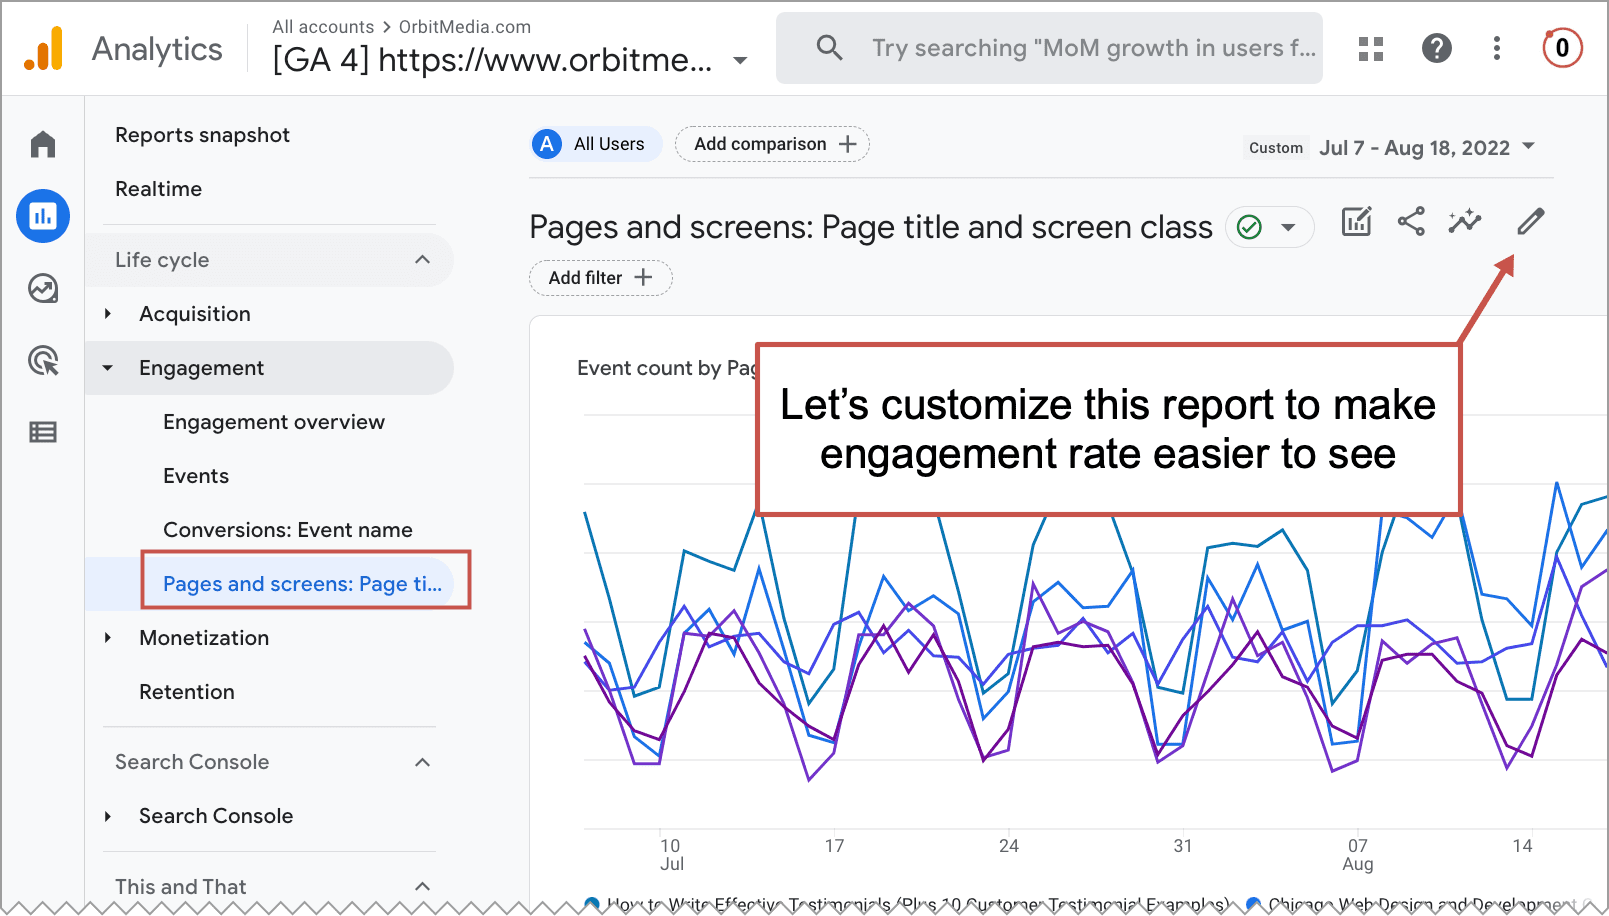
Task: Collapse the Engagement tree arrow
Action: click(108, 368)
